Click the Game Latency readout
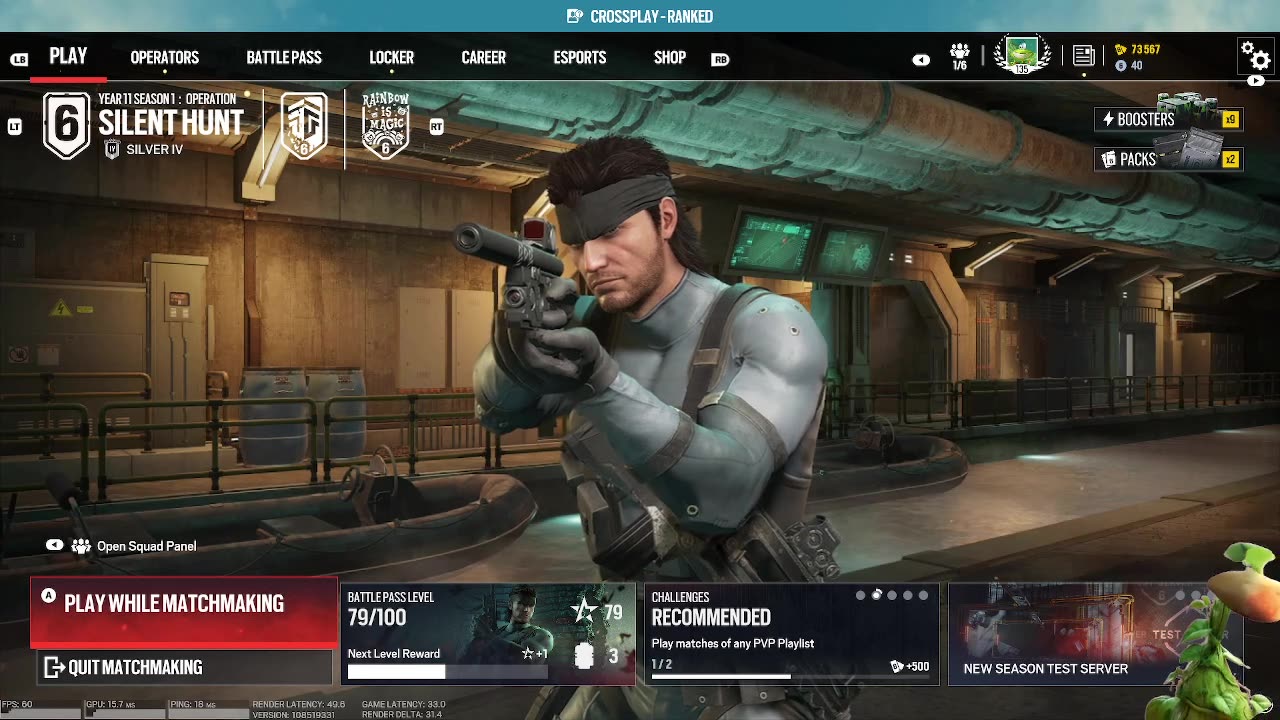The height and width of the screenshot is (720, 1280). pos(403,705)
